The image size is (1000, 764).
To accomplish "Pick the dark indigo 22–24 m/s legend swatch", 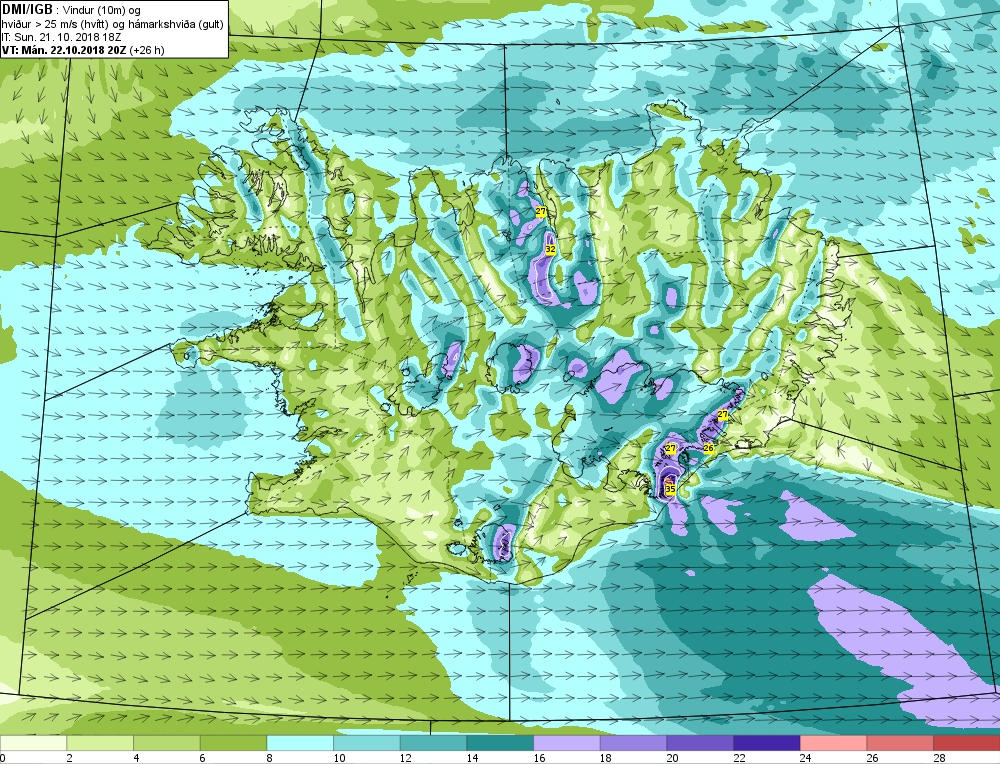I will 767,743.
